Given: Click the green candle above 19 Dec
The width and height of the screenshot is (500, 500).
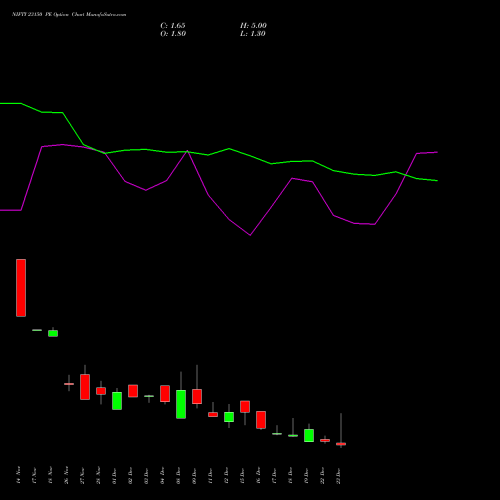Looking at the screenshot, I should (x=309, y=435).
